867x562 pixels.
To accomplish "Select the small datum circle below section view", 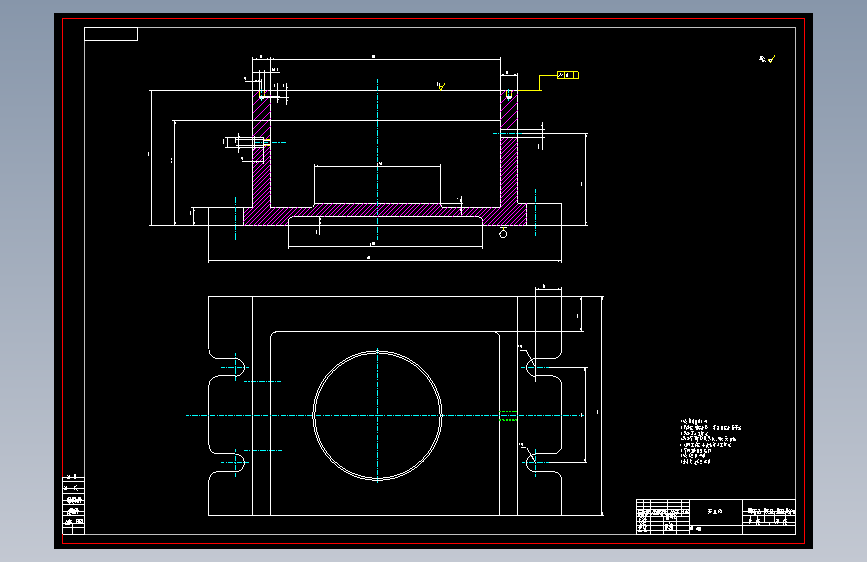I will [503, 233].
